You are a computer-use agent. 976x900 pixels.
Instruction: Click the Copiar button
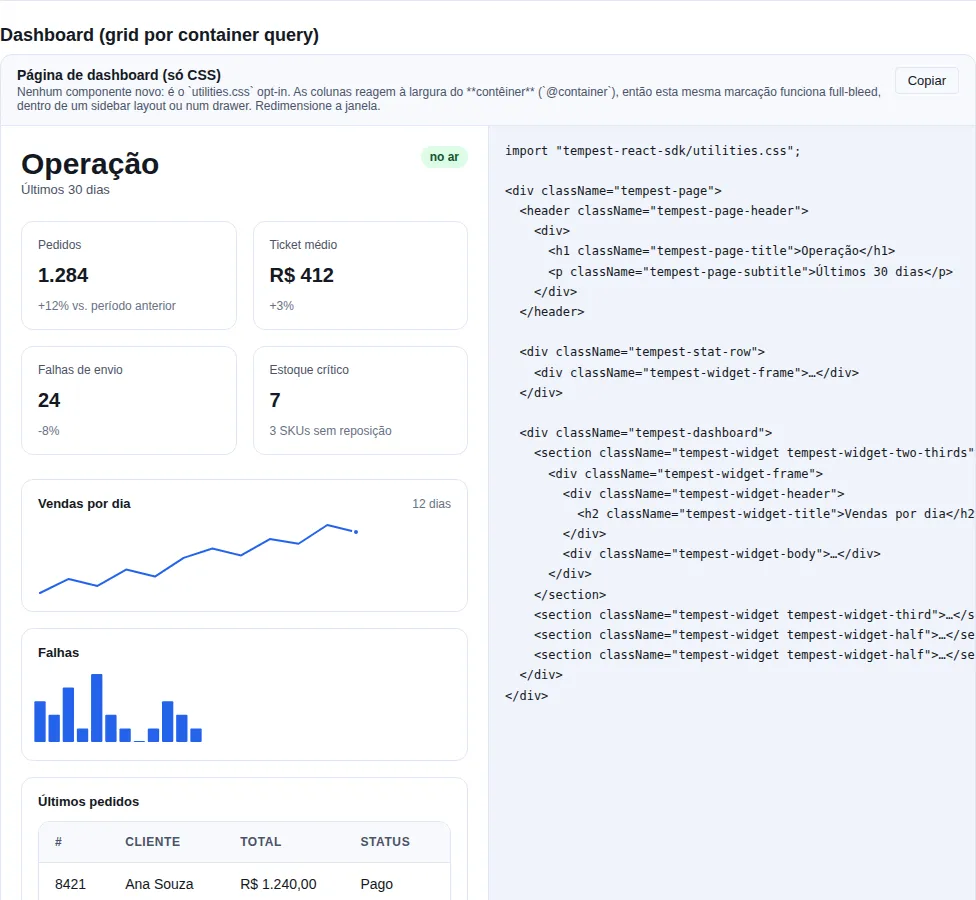926,81
